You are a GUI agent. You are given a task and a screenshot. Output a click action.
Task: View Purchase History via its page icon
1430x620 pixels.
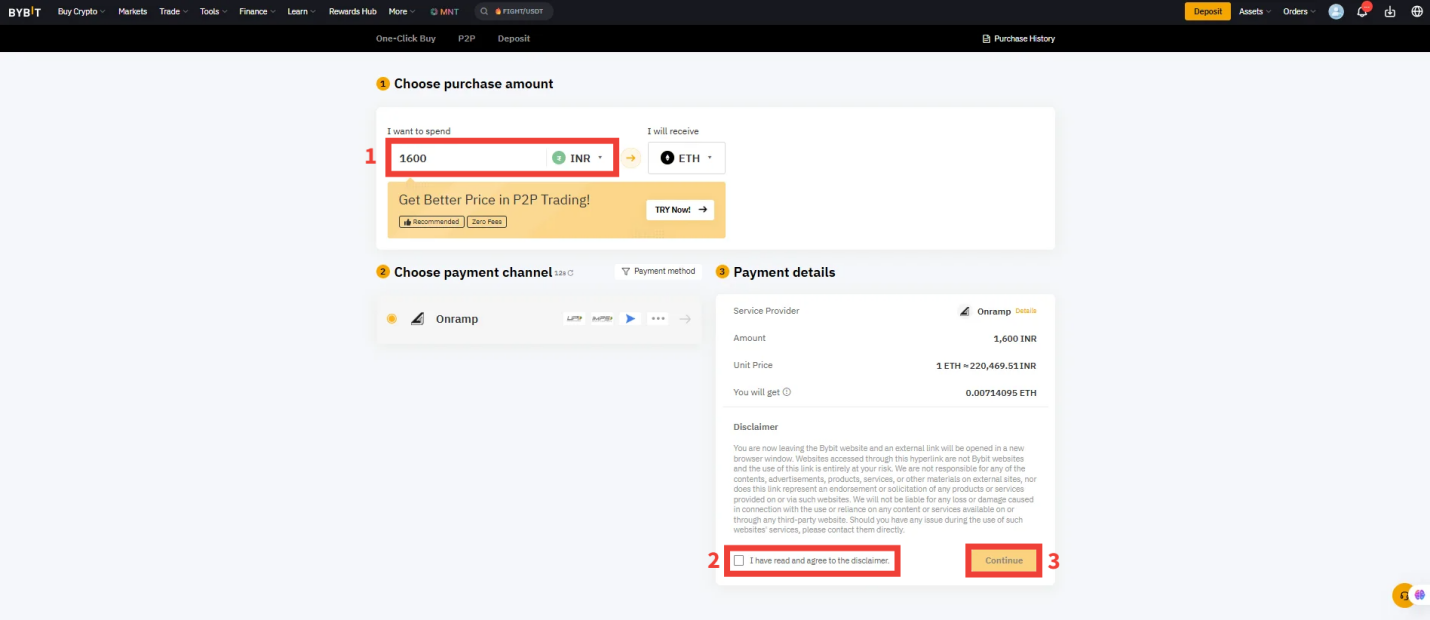point(986,38)
